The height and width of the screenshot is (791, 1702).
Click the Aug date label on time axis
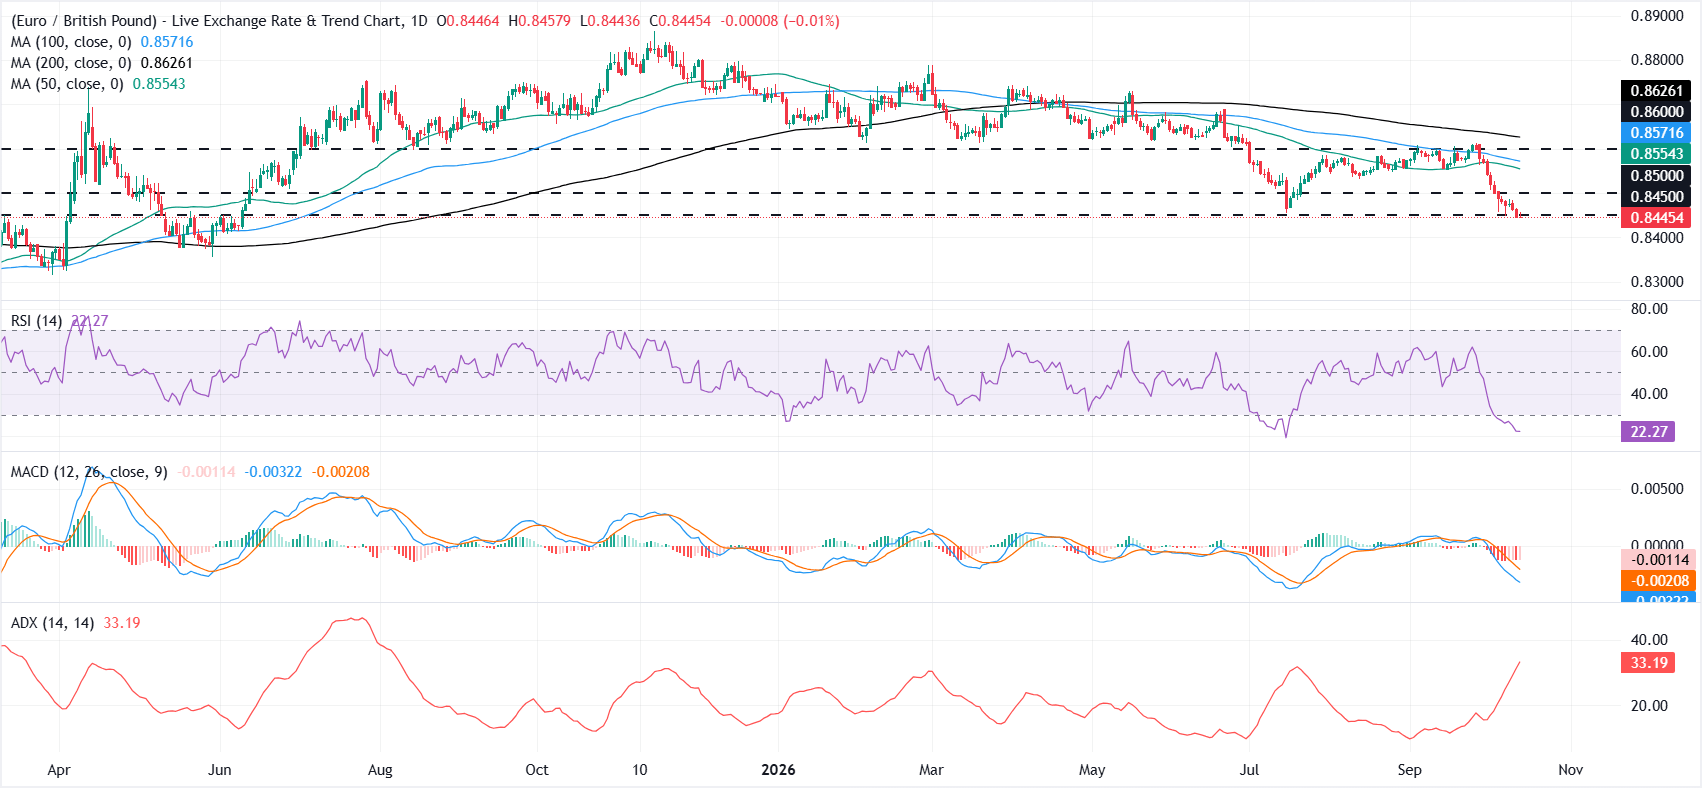(x=380, y=770)
